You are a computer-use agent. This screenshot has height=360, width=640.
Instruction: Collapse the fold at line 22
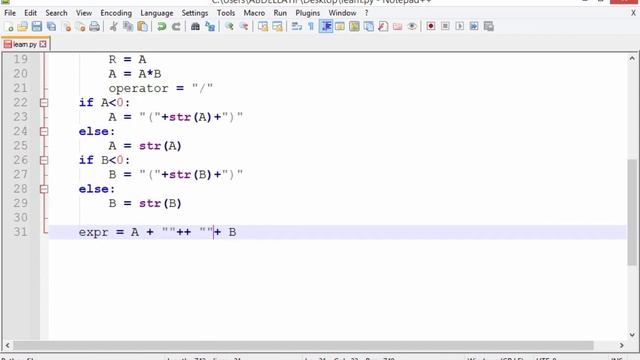click(44, 102)
